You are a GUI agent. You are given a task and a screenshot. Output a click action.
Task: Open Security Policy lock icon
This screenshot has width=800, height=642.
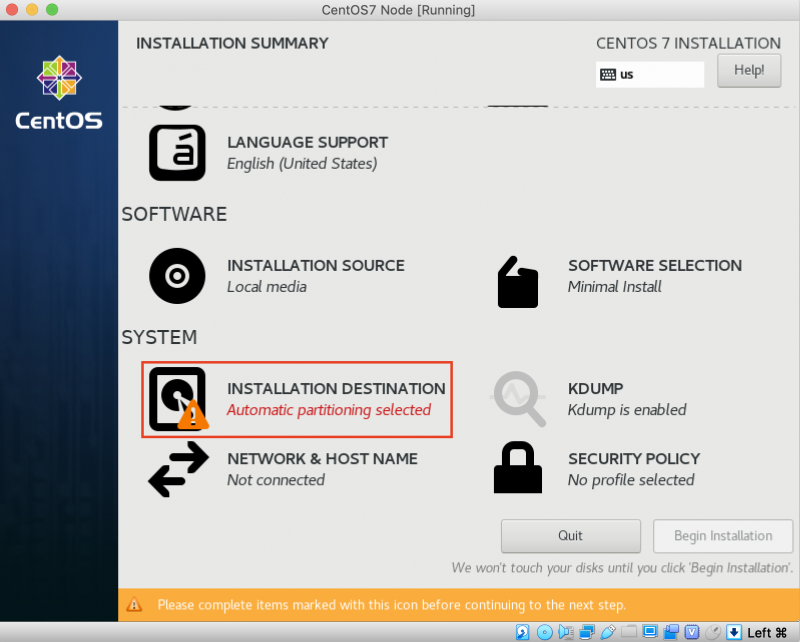pyautogui.click(x=517, y=467)
